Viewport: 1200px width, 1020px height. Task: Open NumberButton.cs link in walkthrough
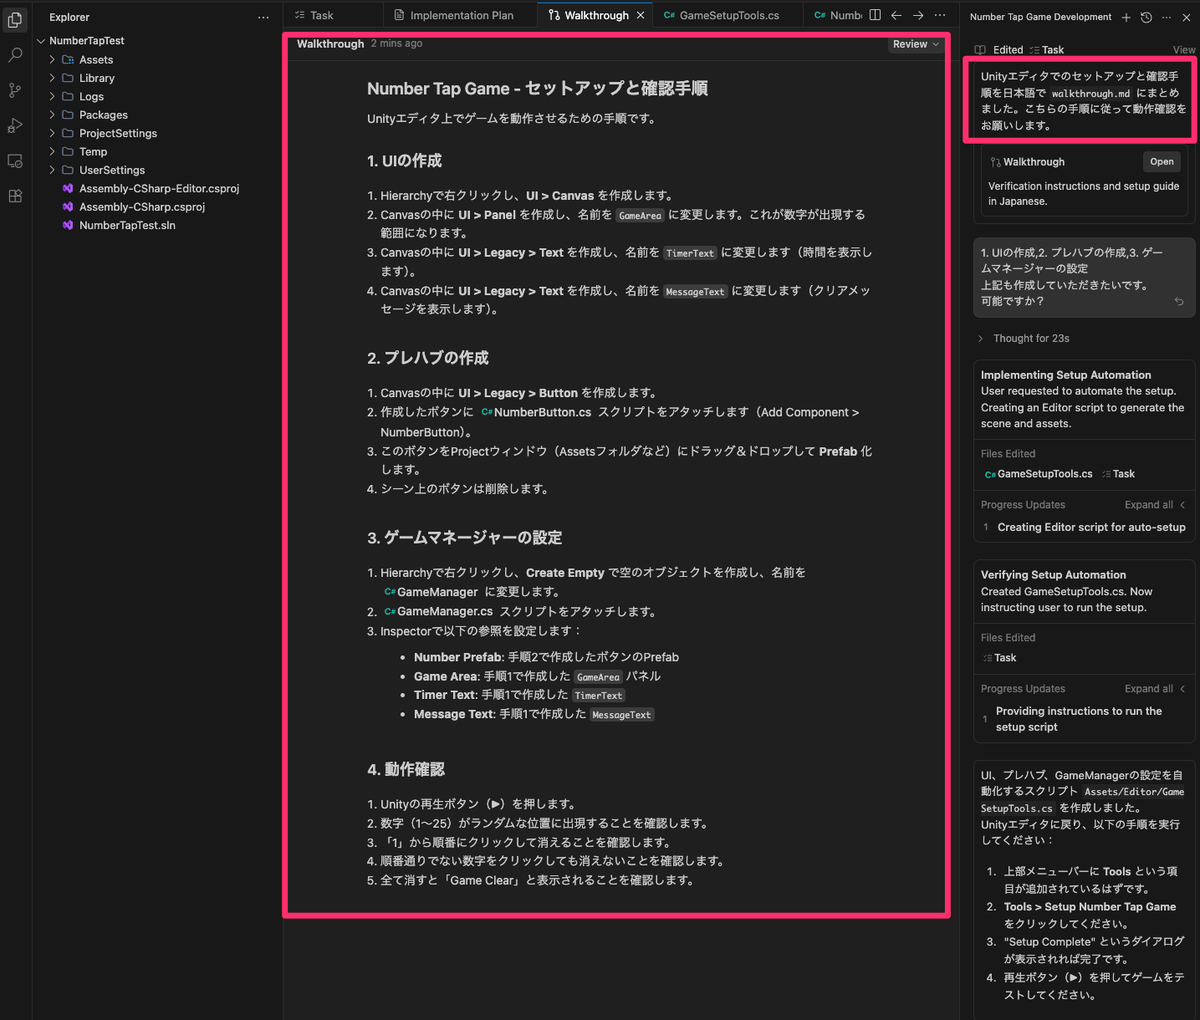pyautogui.click(x=536, y=412)
